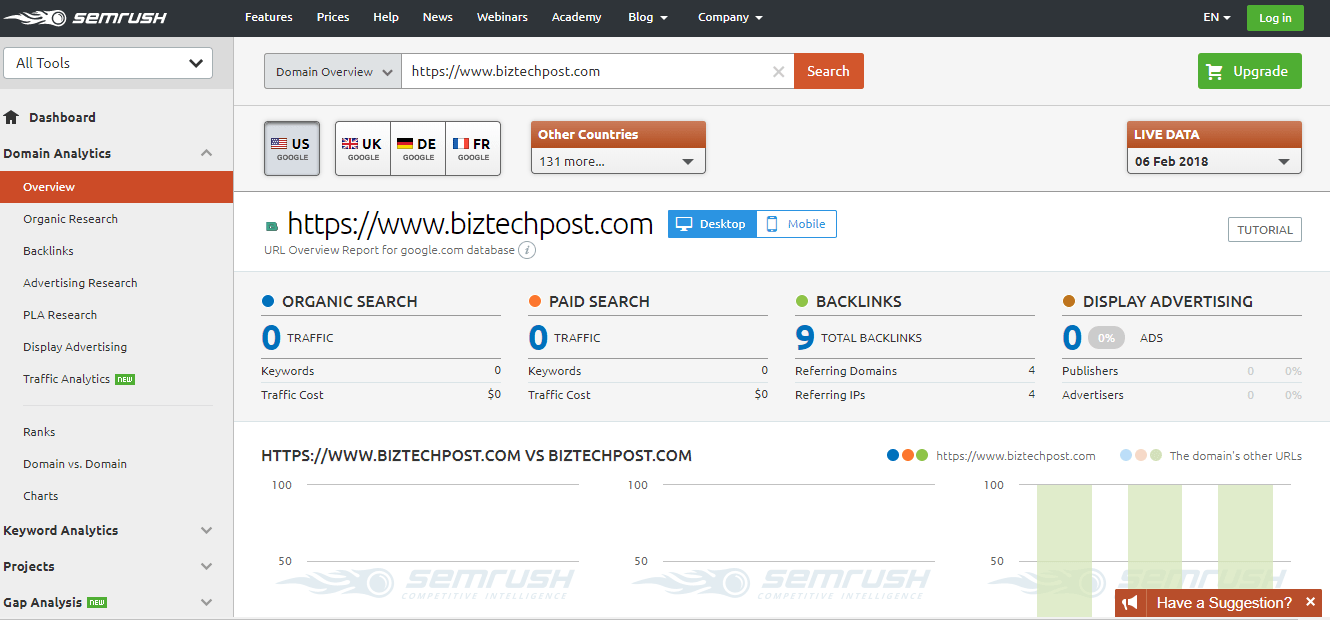Open Display Advertising in the sidebar
Viewport: 1330px width, 620px height.
click(x=75, y=347)
